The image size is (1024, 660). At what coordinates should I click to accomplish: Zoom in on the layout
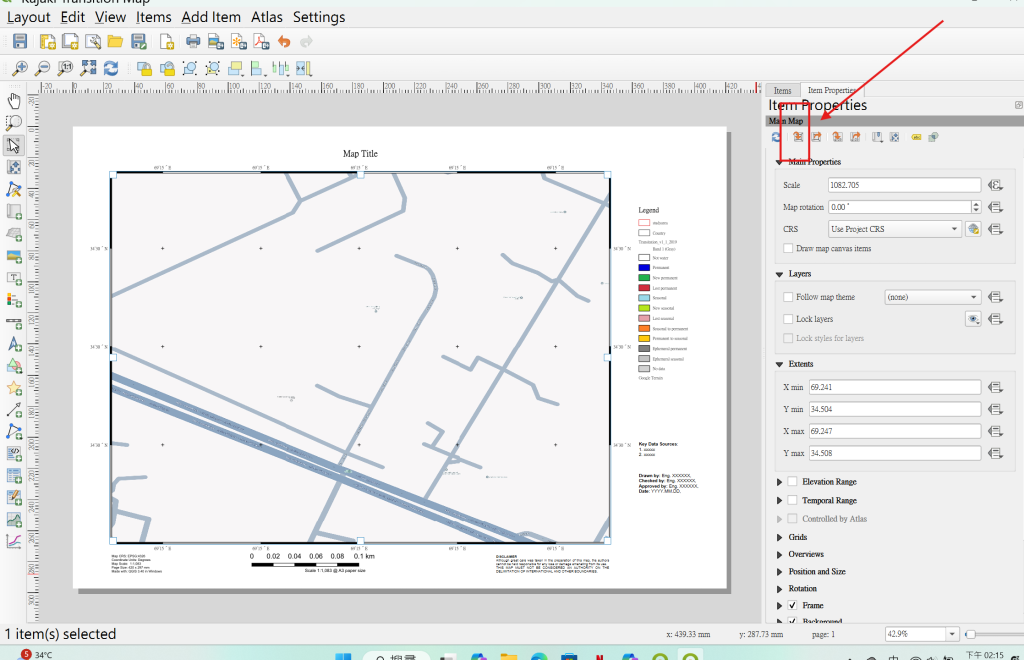tap(20, 68)
